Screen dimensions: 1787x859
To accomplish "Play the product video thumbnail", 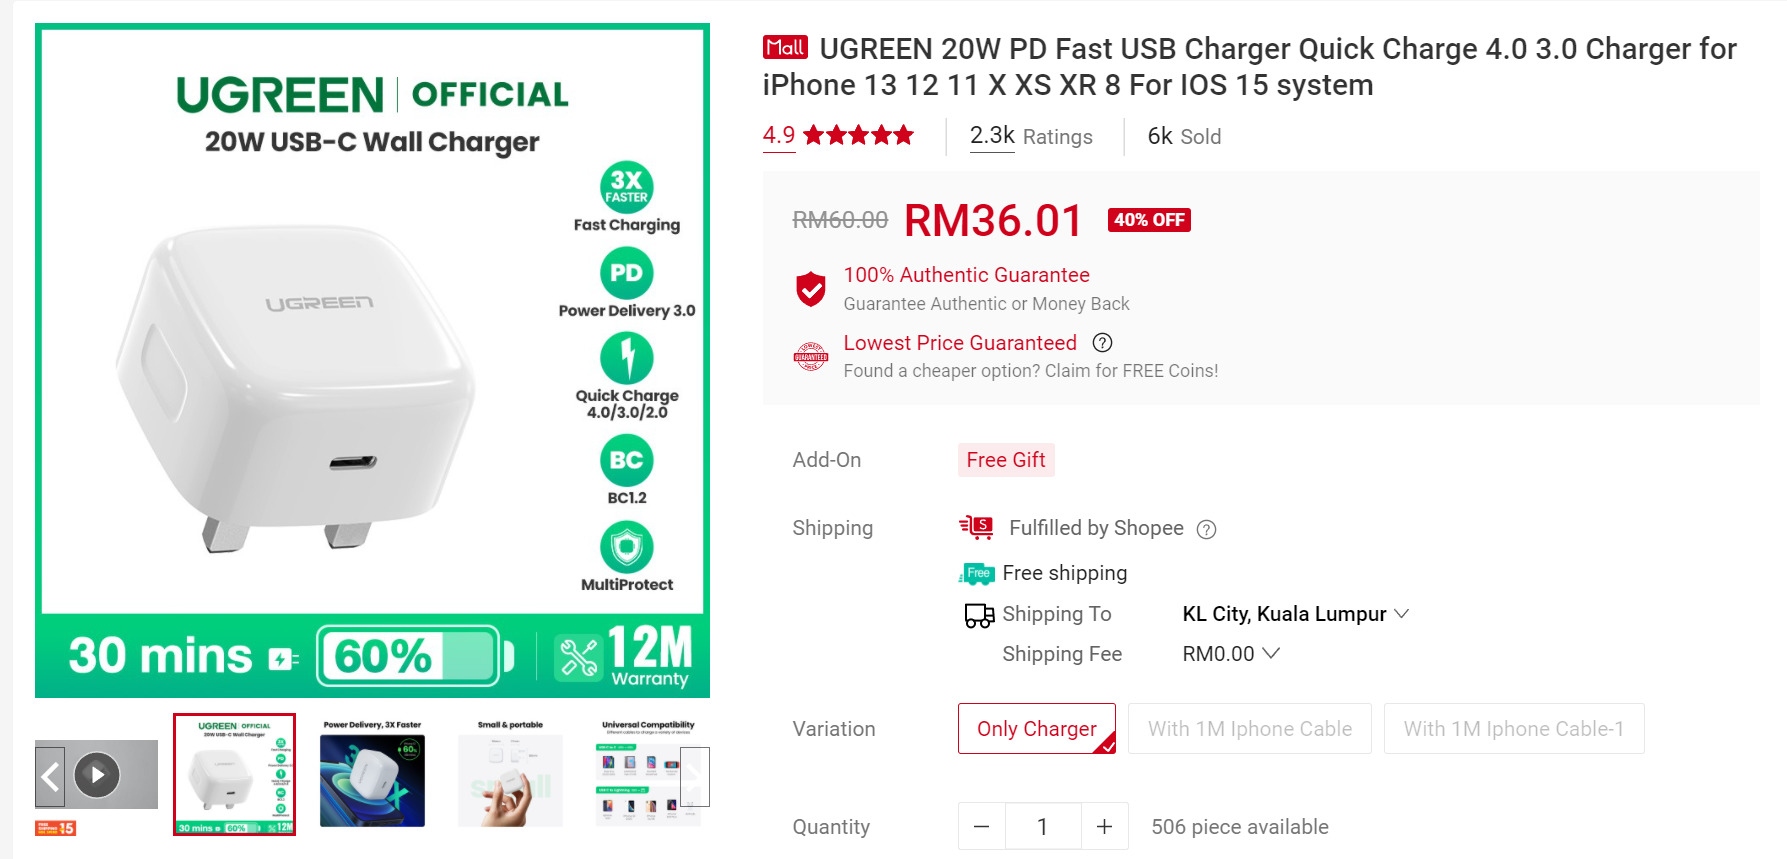I will 97,774.
